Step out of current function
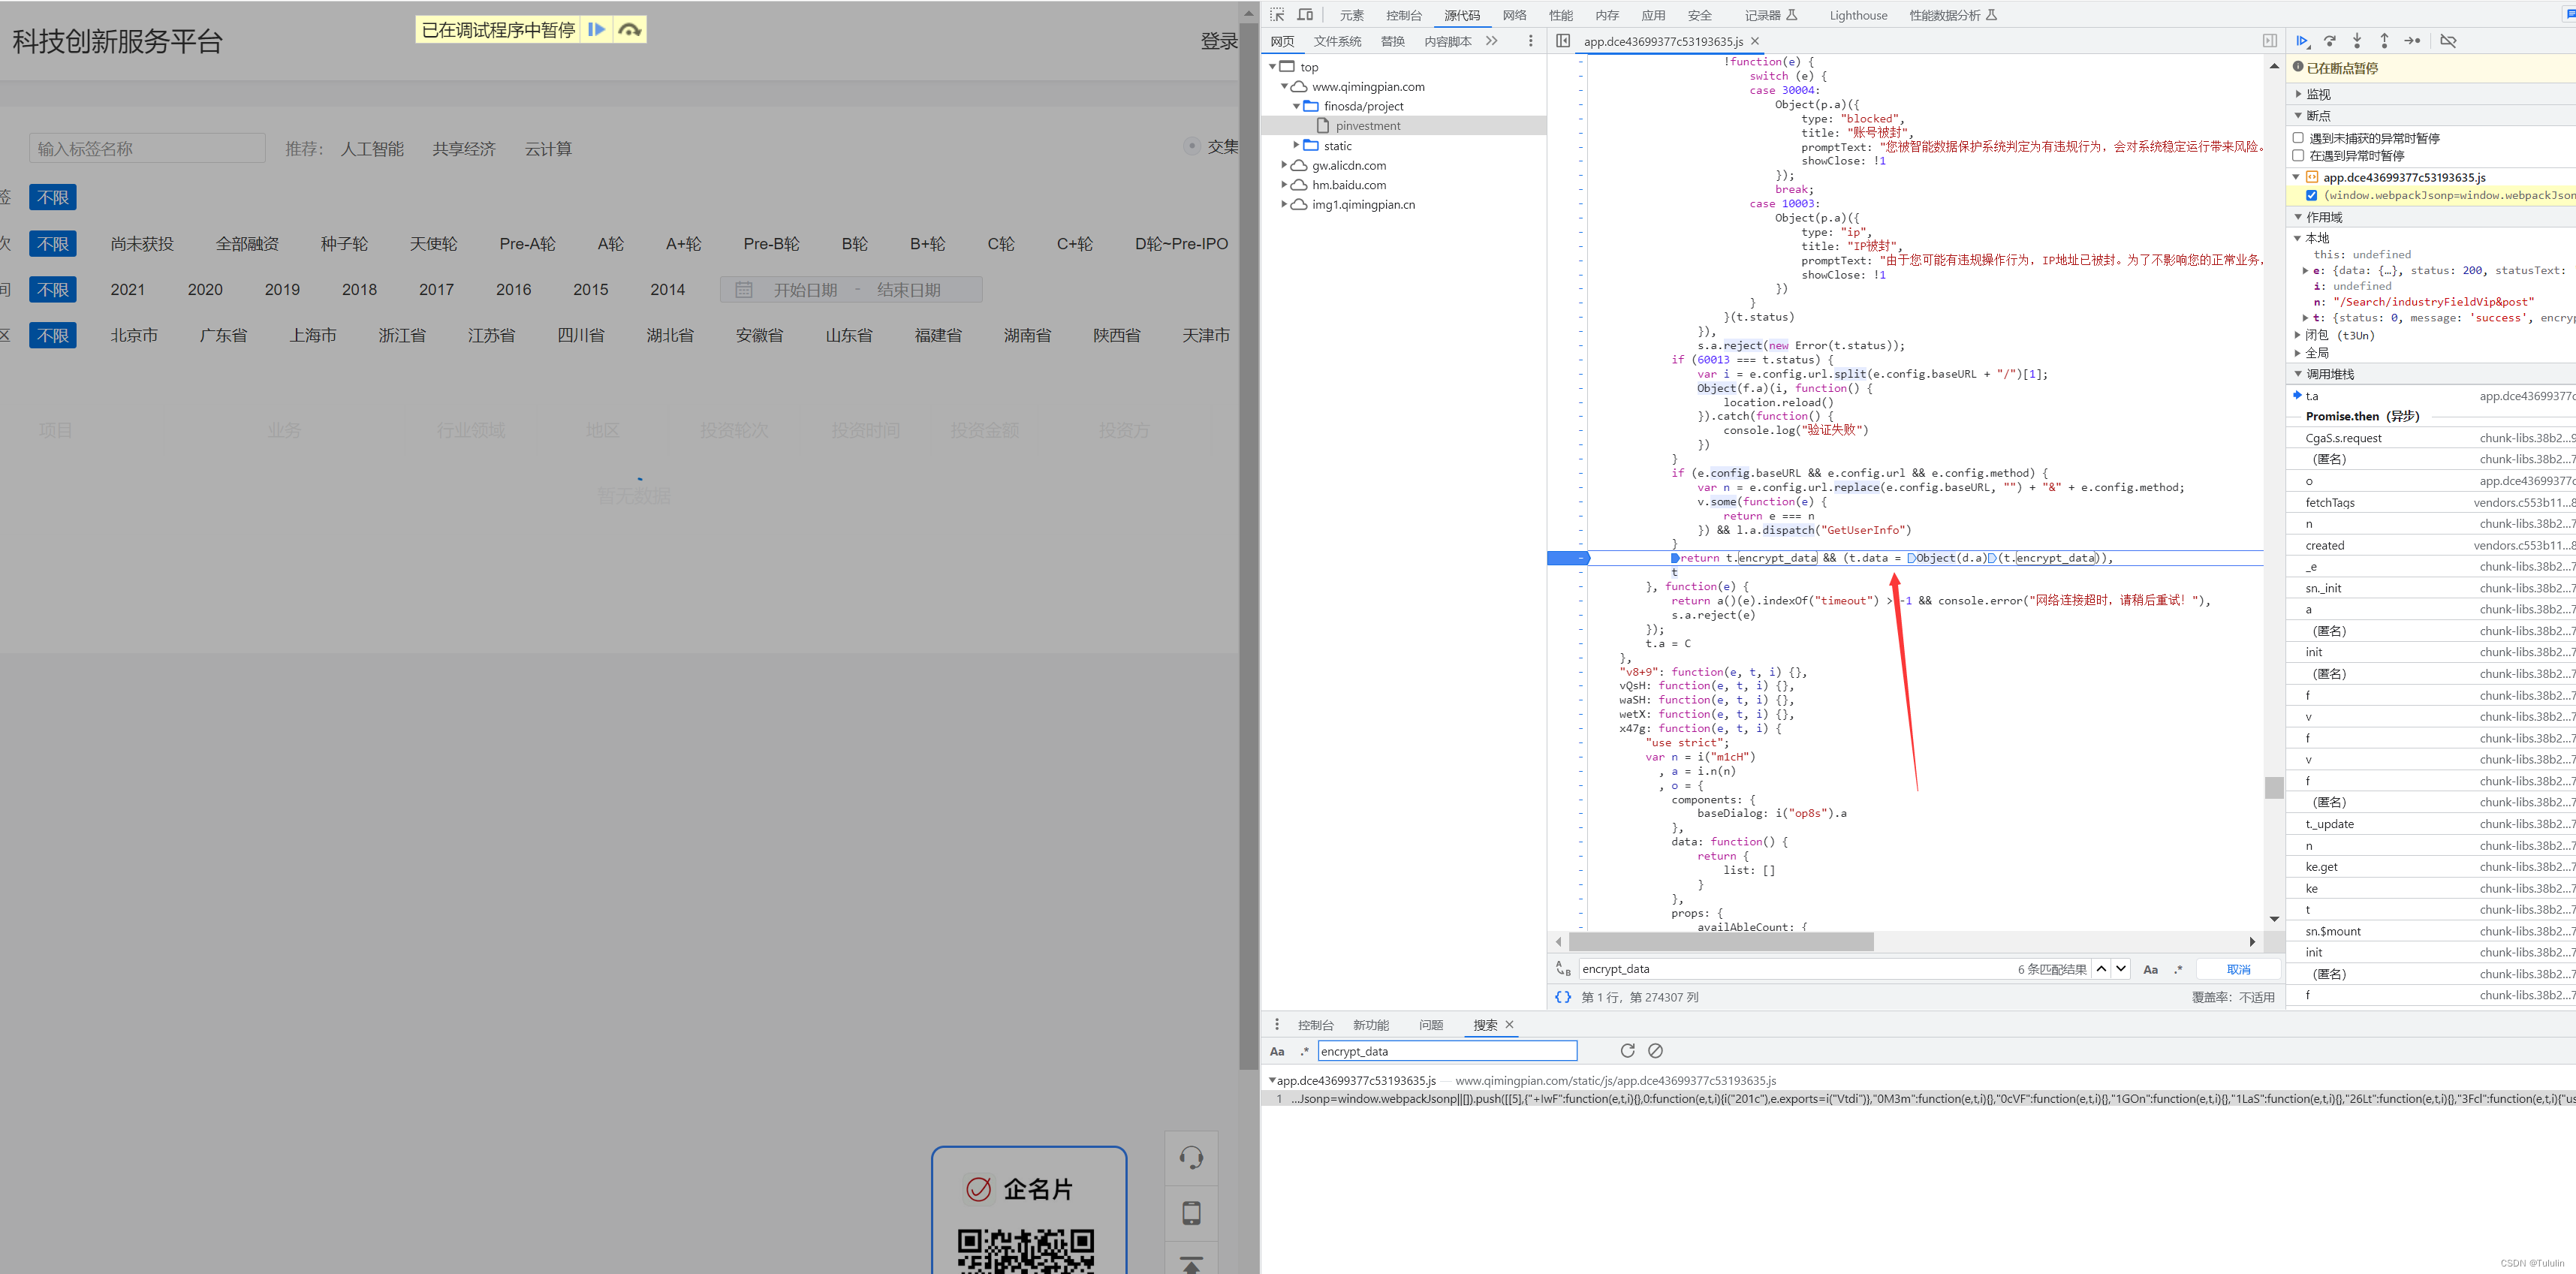Viewport: 2576px width, 1274px height. (x=2384, y=41)
